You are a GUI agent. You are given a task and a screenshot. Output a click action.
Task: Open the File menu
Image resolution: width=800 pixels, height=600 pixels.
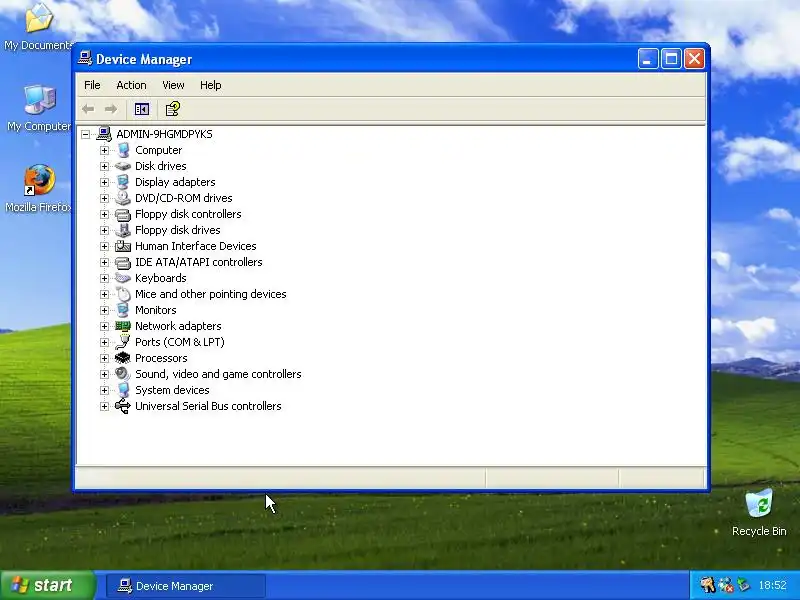(x=92, y=85)
